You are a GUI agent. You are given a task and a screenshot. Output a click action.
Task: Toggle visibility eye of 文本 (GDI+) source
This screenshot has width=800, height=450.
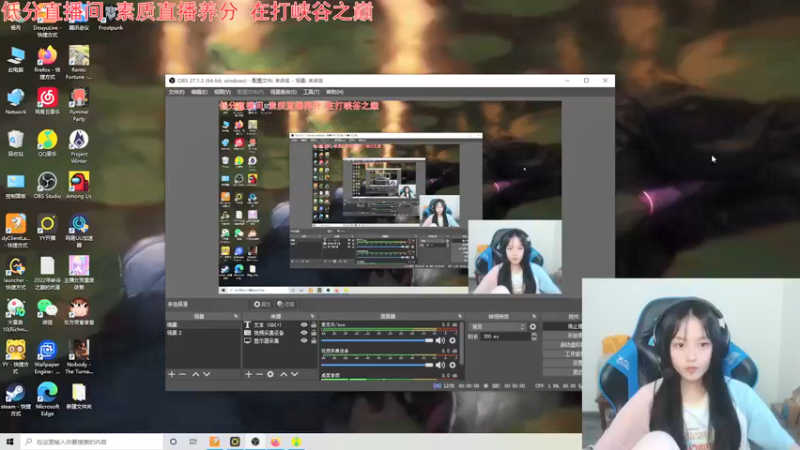[x=304, y=324]
